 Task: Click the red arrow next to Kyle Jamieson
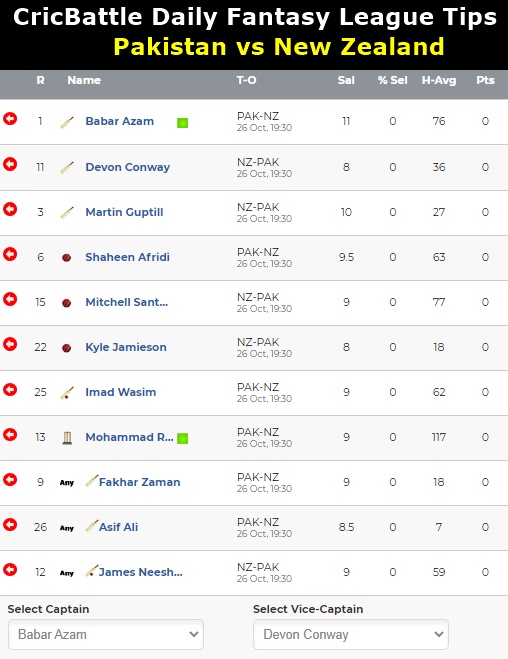pos(10,344)
